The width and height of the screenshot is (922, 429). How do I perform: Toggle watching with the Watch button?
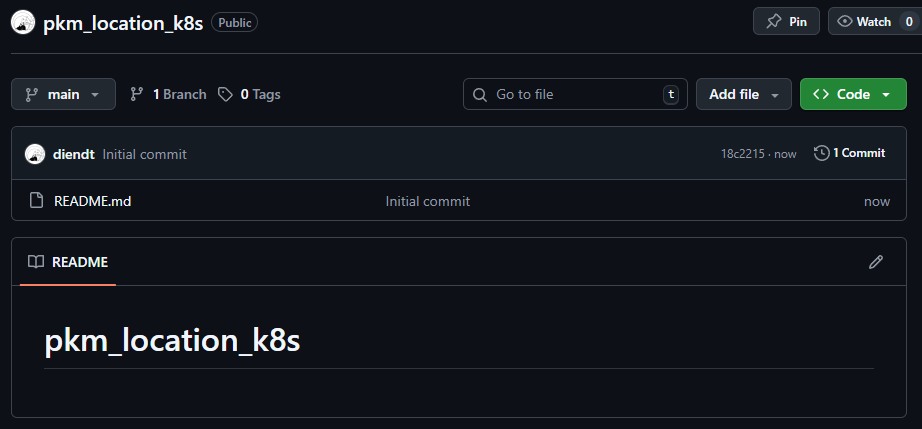tap(864, 22)
